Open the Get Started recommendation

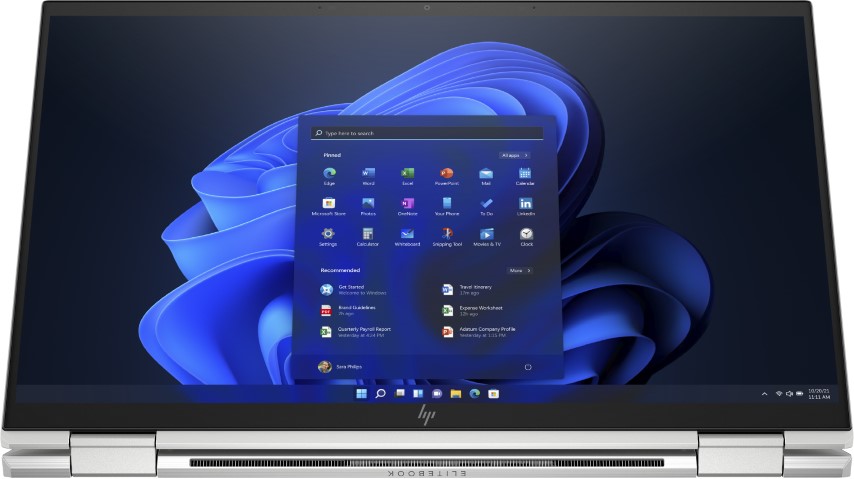pyautogui.click(x=354, y=290)
